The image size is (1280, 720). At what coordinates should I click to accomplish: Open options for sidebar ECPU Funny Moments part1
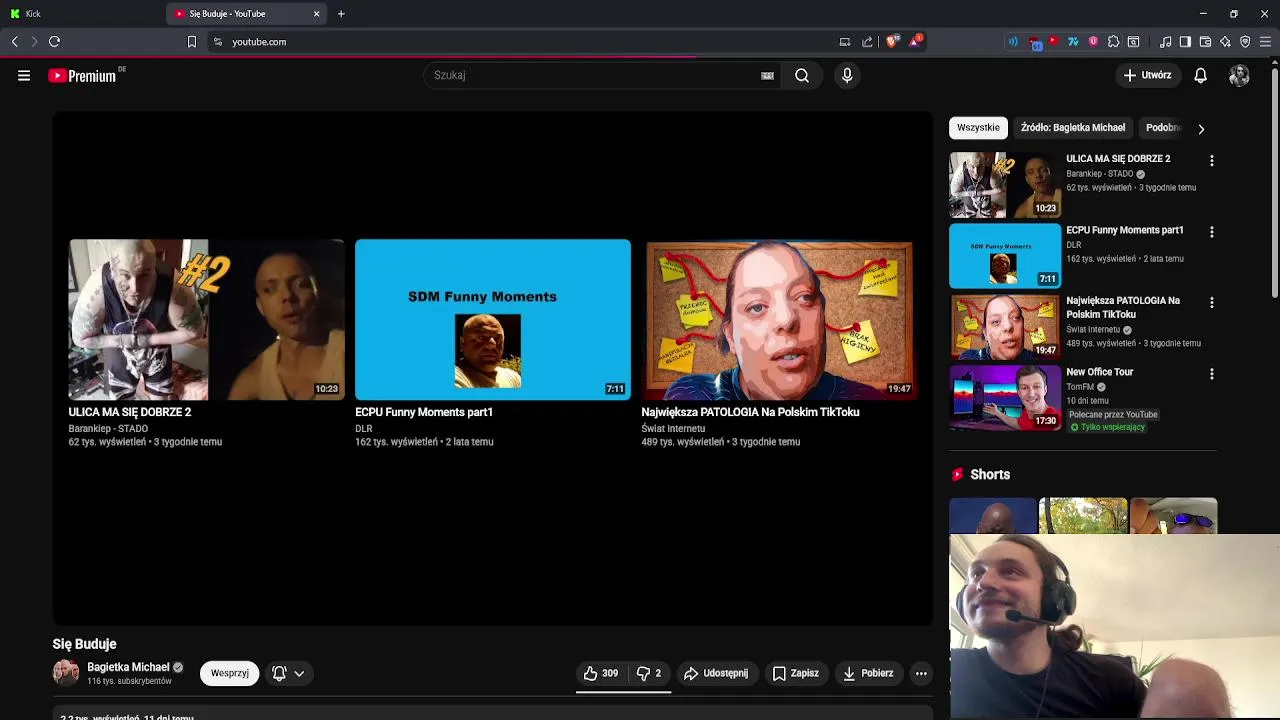[1211, 231]
